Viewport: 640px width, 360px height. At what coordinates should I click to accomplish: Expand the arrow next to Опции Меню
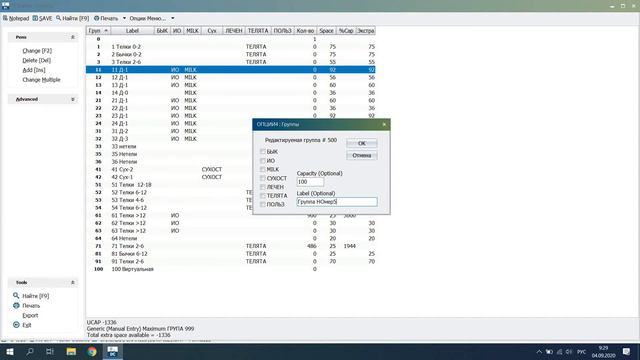[x=173, y=18]
